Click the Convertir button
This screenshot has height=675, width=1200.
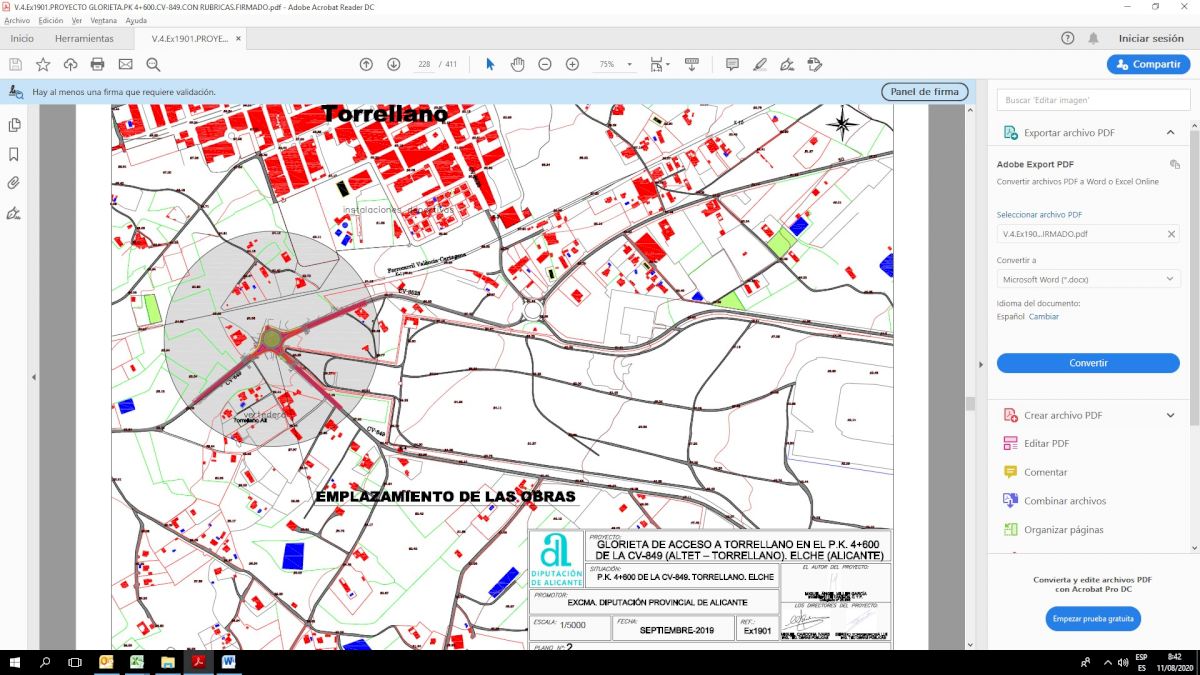tap(1088, 363)
